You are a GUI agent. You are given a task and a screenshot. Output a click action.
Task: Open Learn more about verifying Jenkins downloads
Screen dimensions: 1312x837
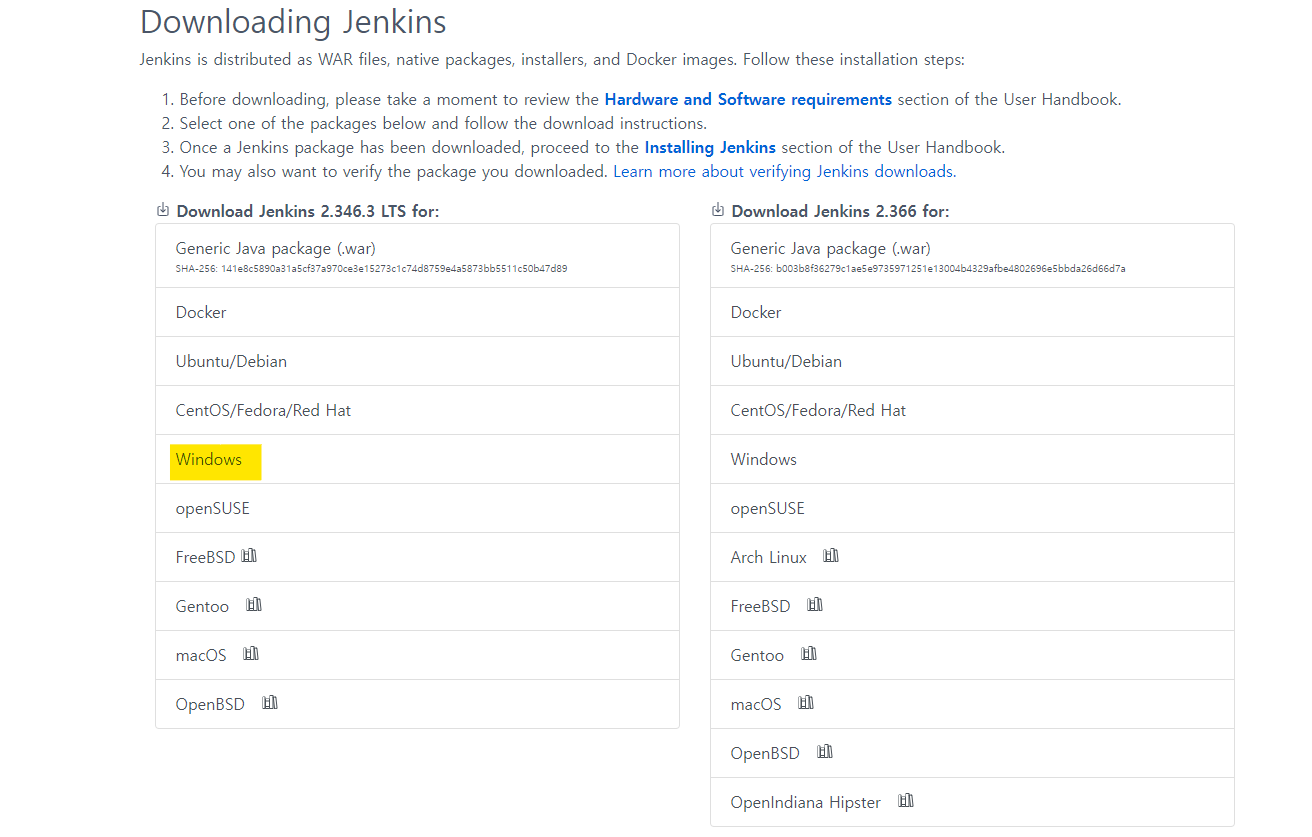(785, 172)
